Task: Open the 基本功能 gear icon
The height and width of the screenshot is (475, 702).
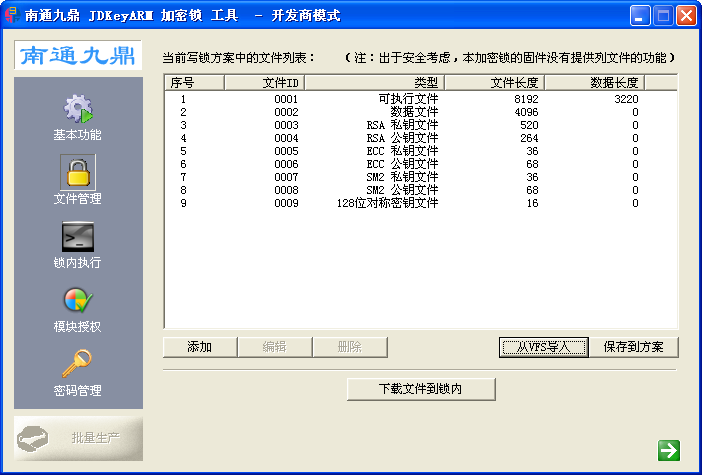Action: tap(78, 109)
